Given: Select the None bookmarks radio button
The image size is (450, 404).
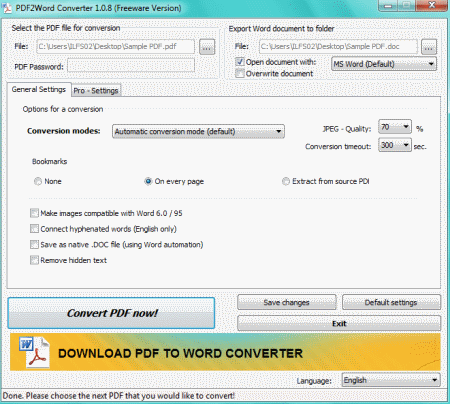Looking at the screenshot, I should tap(38, 181).
